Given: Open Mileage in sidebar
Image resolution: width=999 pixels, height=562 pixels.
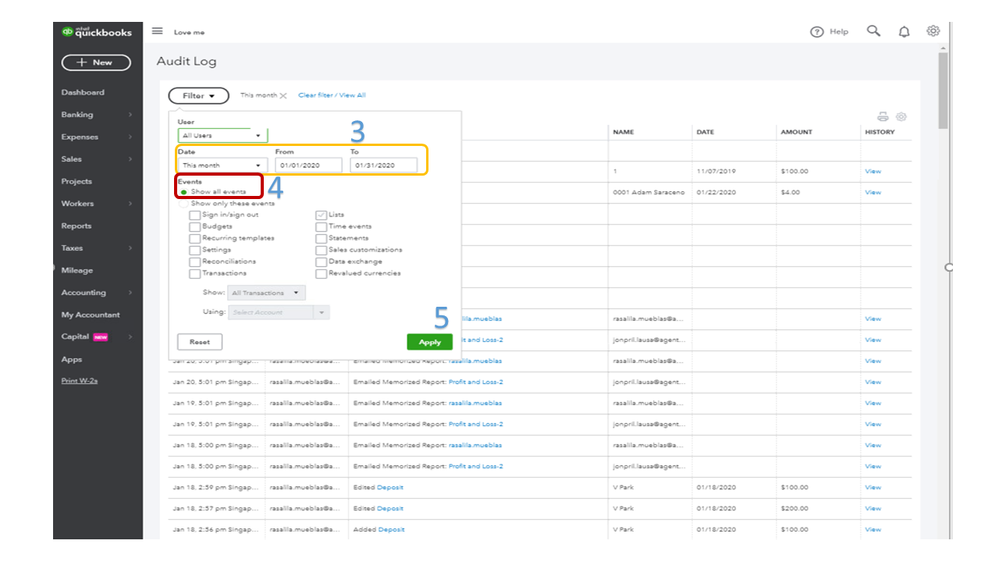Looking at the screenshot, I should pyautogui.click(x=77, y=270).
